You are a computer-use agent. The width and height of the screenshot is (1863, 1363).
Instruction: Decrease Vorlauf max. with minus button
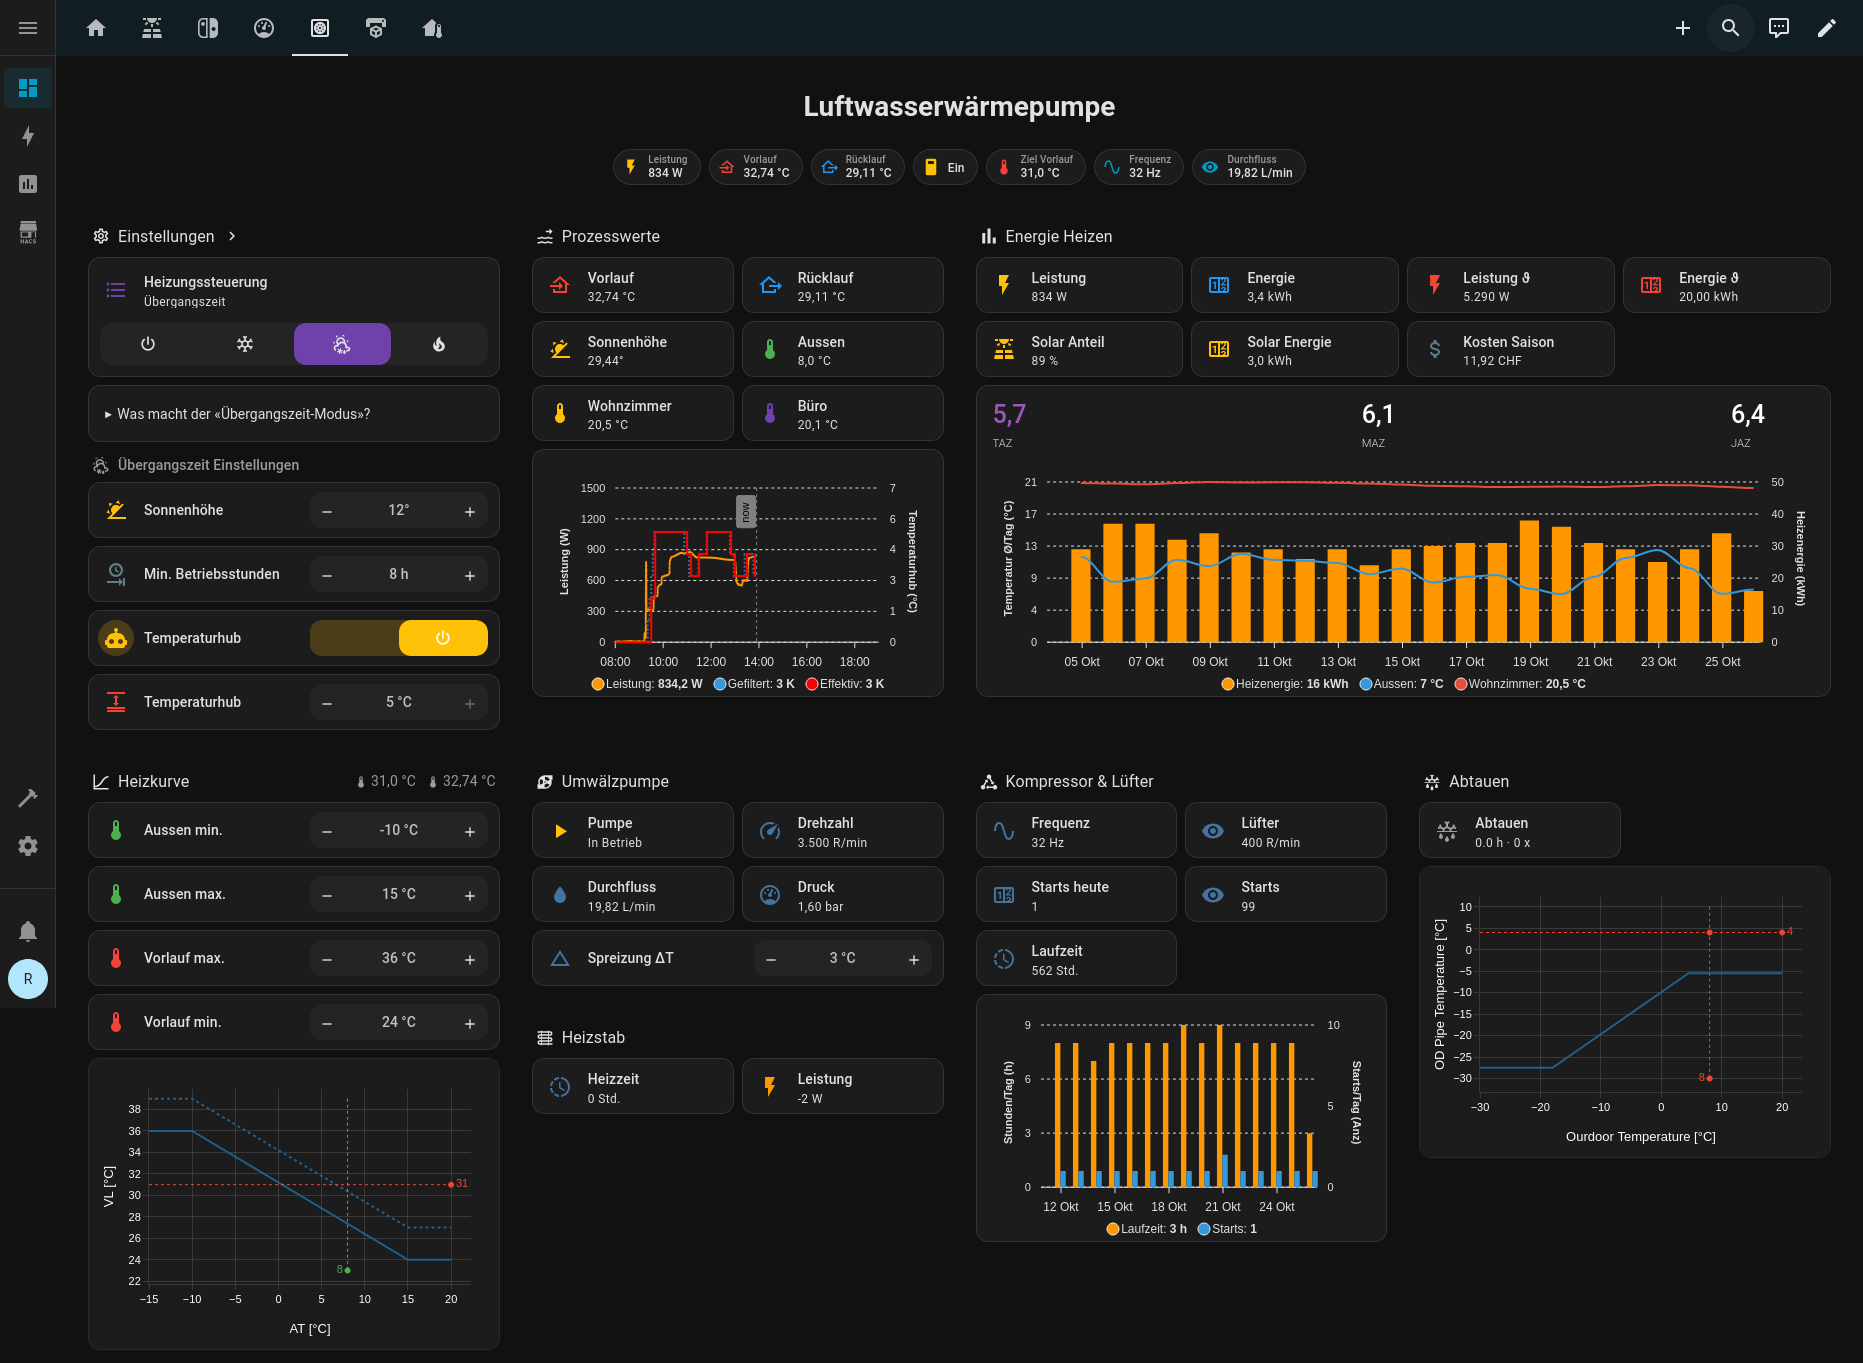327,959
